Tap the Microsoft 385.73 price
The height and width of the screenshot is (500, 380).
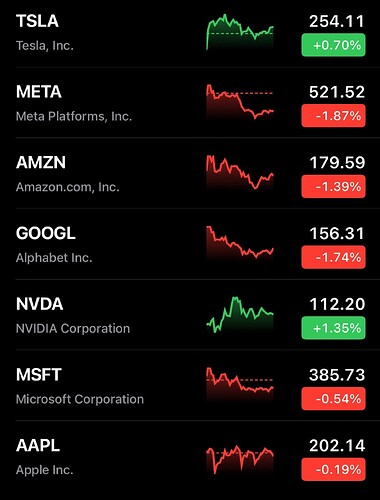[337, 375]
